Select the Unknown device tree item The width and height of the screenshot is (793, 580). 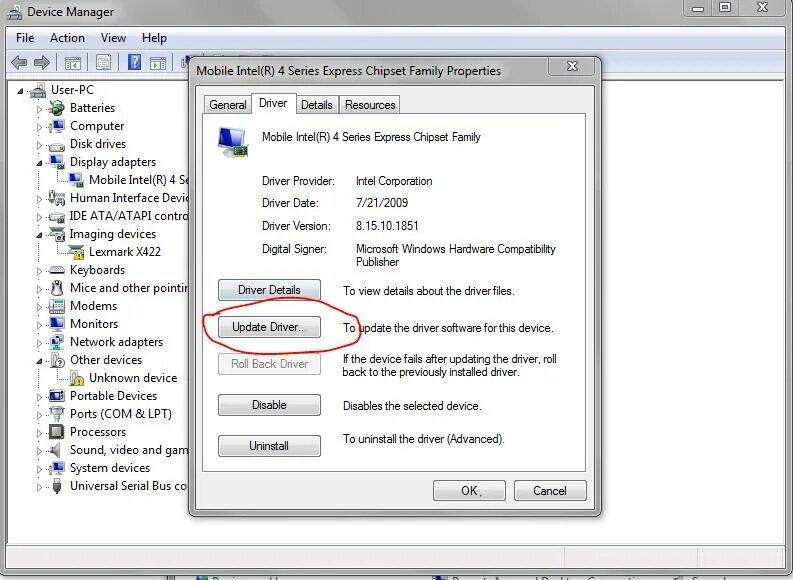tap(133, 378)
